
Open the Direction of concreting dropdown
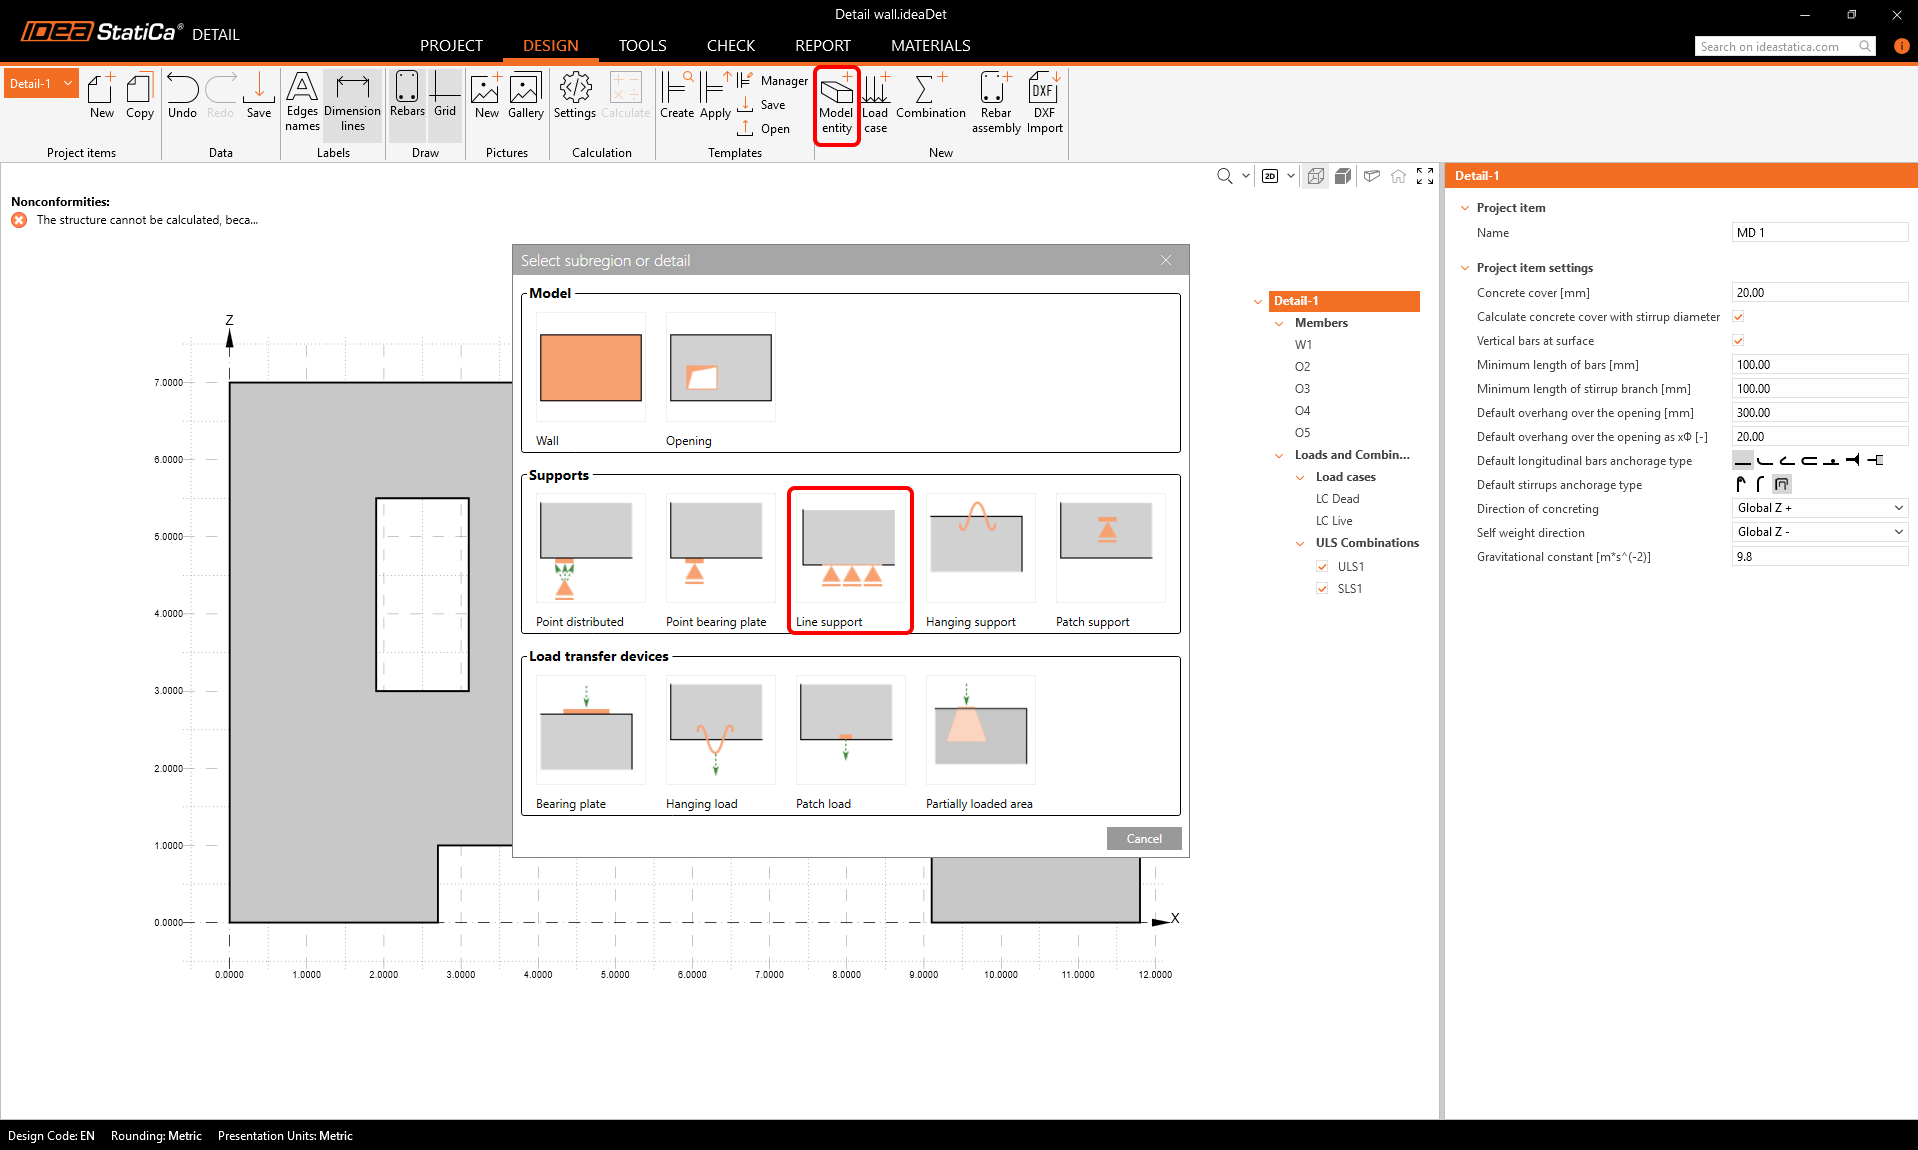(x=1819, y=508)
